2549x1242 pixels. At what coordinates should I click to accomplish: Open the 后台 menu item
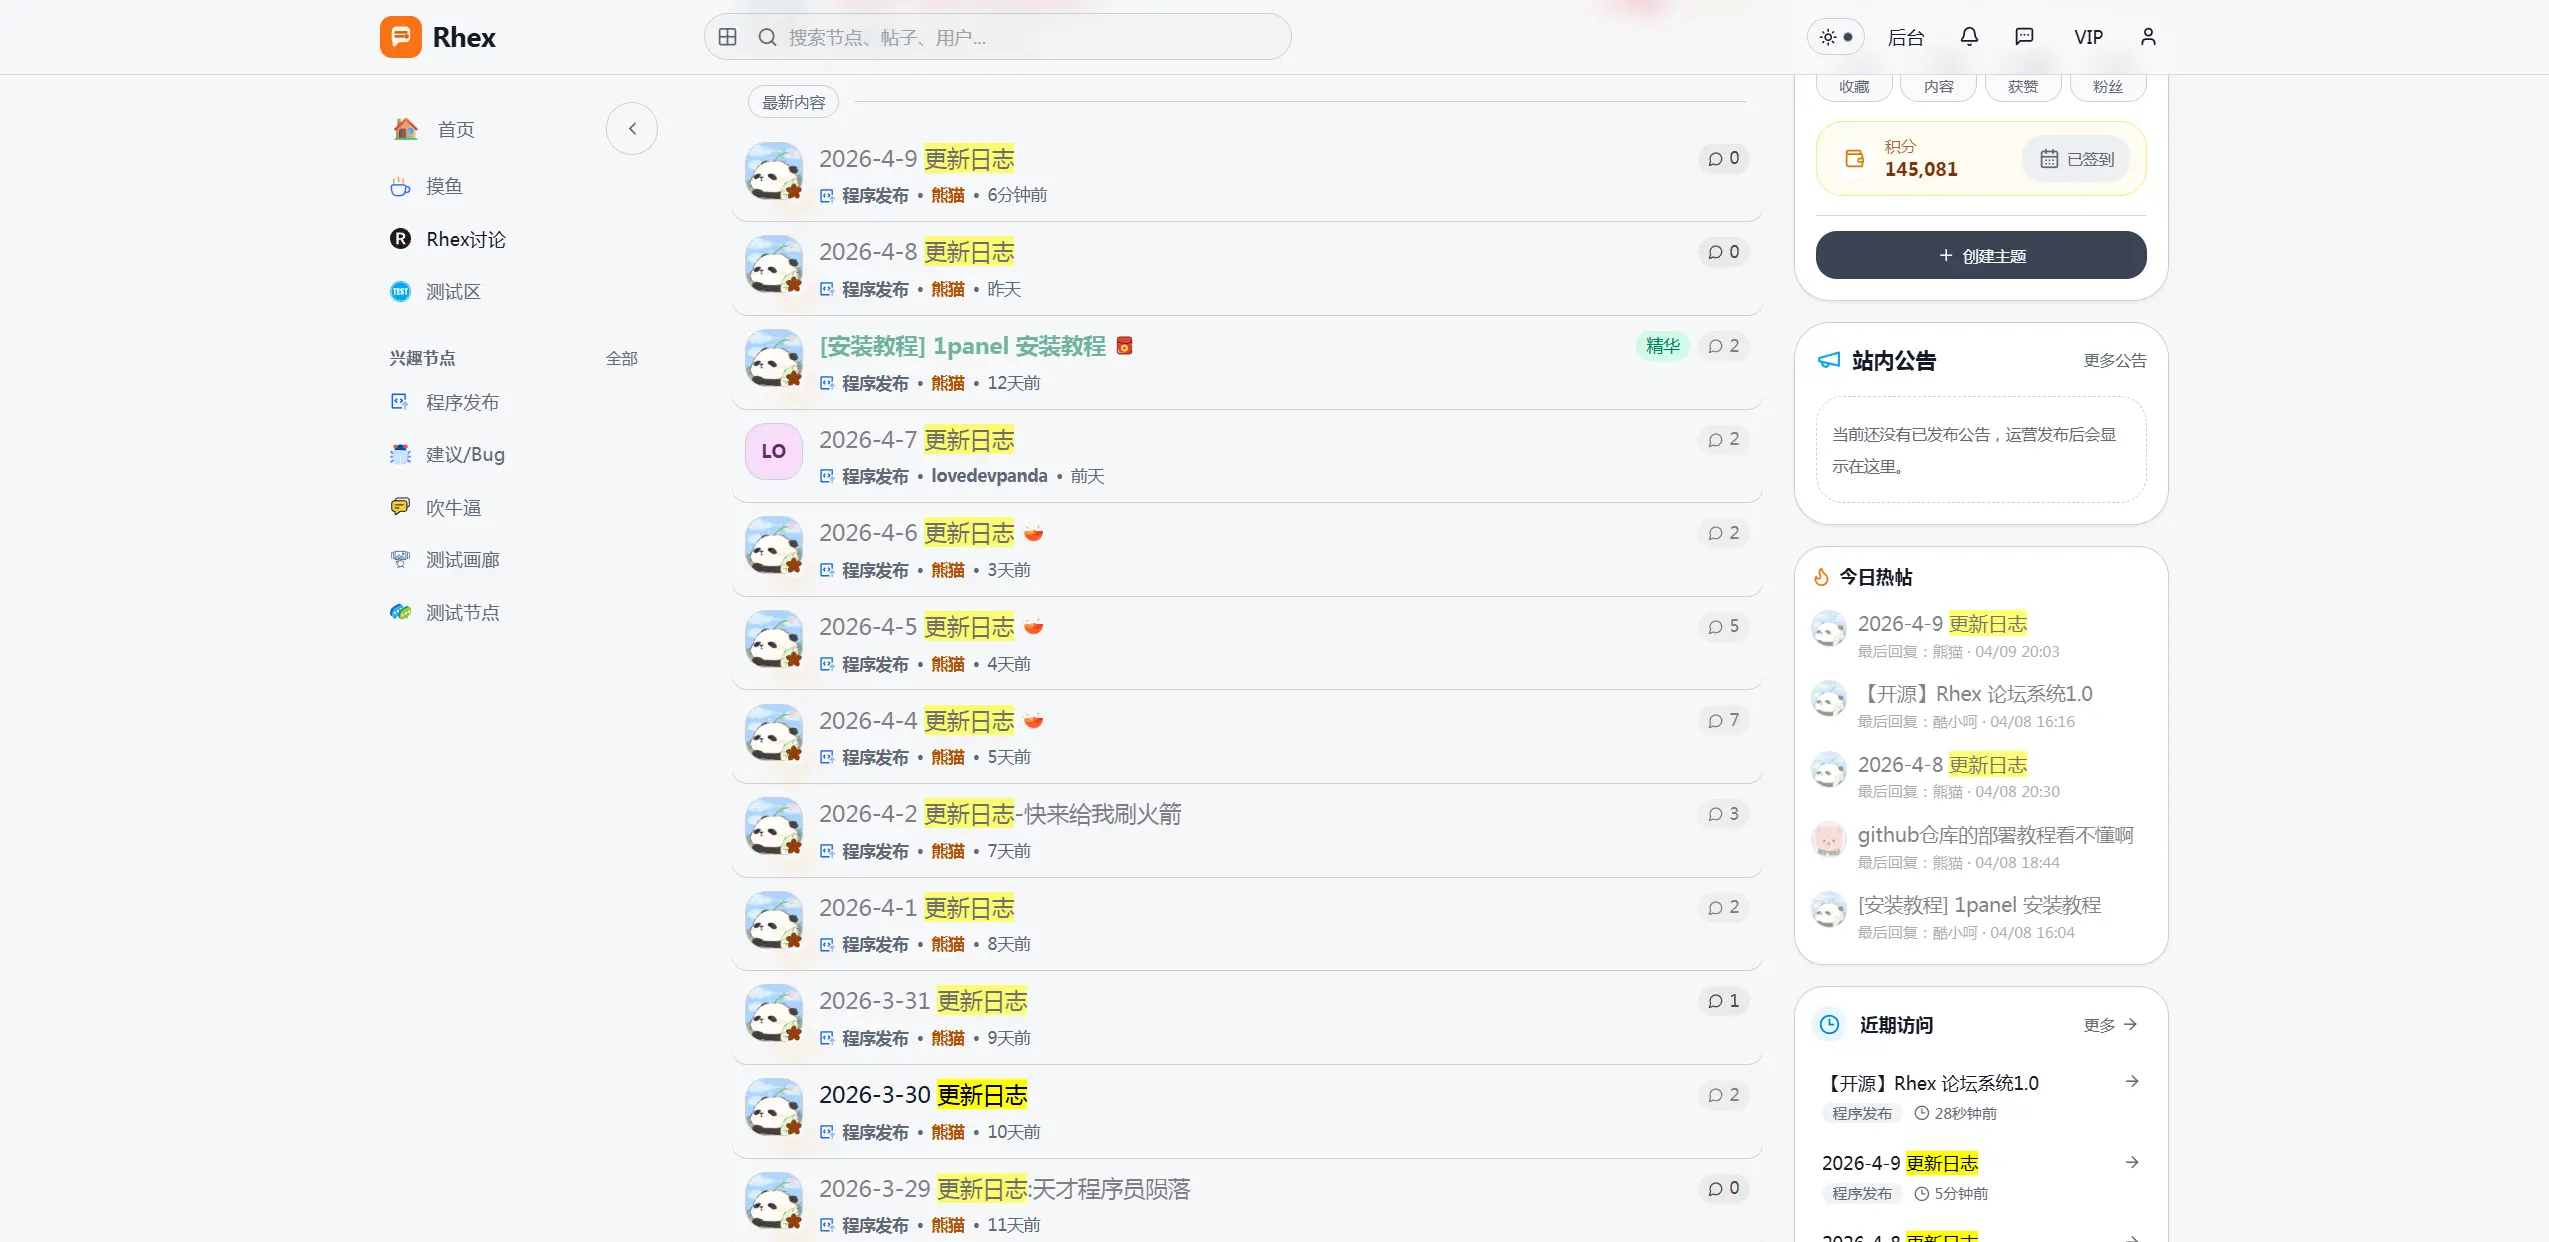click(1906, 37)
